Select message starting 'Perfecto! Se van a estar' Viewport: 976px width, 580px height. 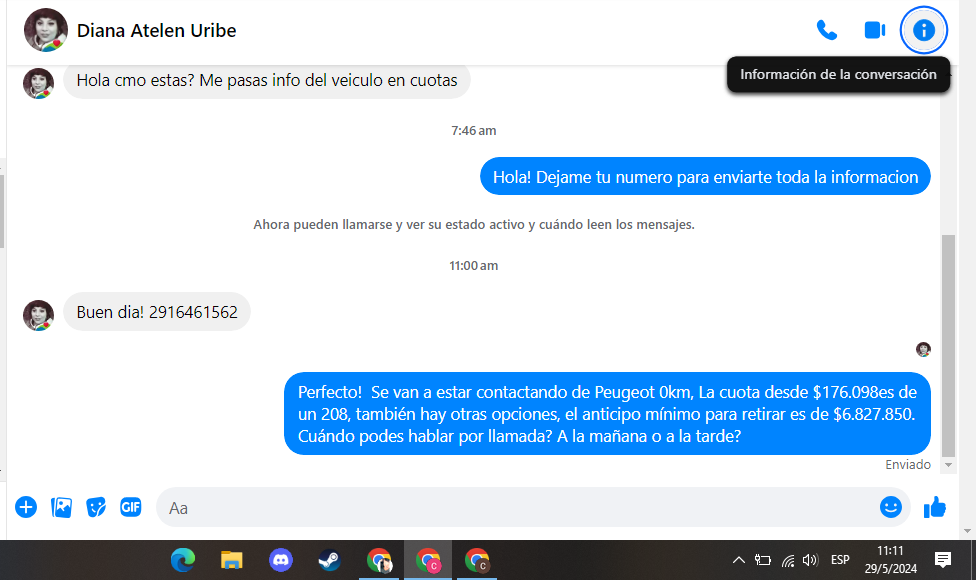tap(607, 414)
